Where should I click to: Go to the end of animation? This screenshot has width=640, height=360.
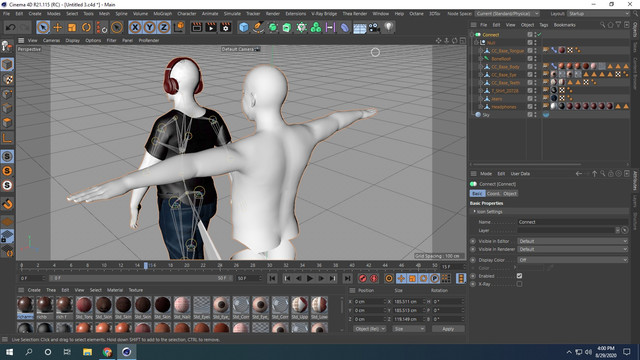pyautogui.click(x=347, y=278)
